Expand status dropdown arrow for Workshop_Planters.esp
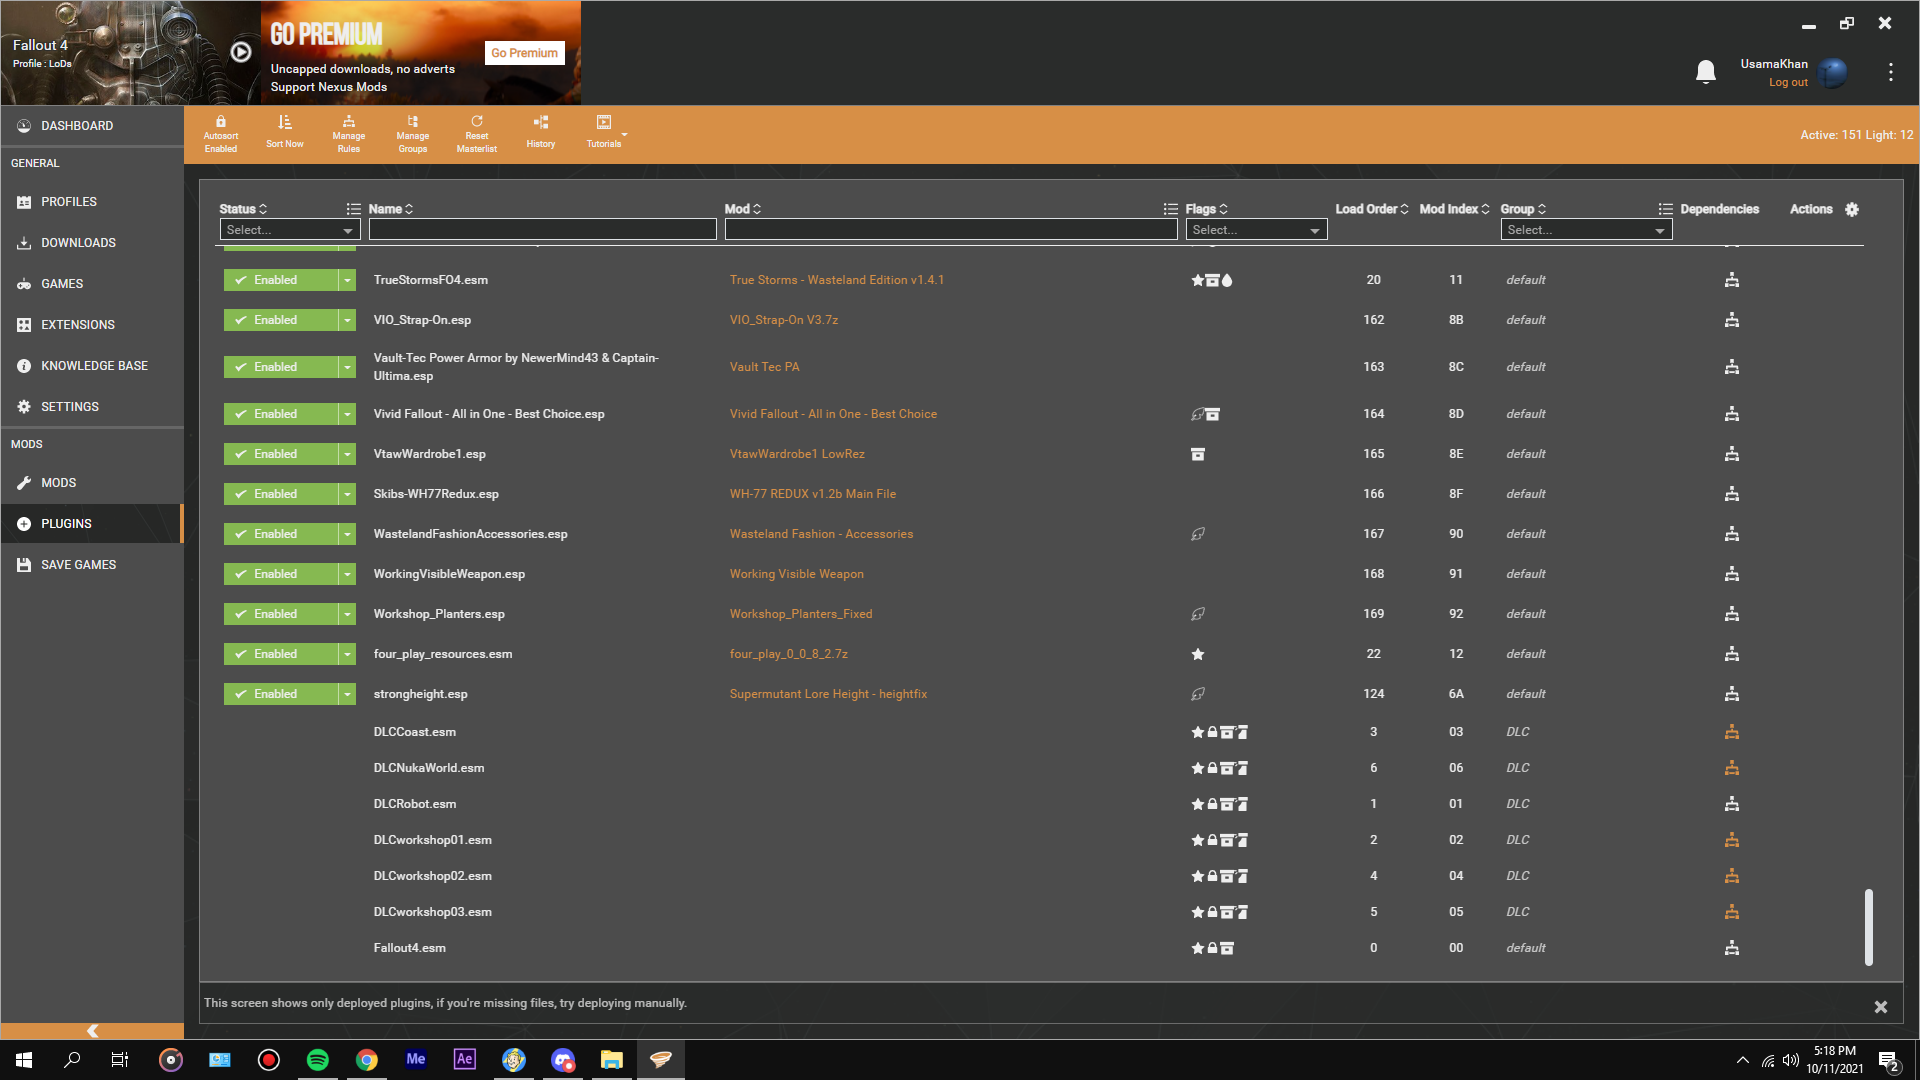The image size is (1920, 1080). coord(347,614)
